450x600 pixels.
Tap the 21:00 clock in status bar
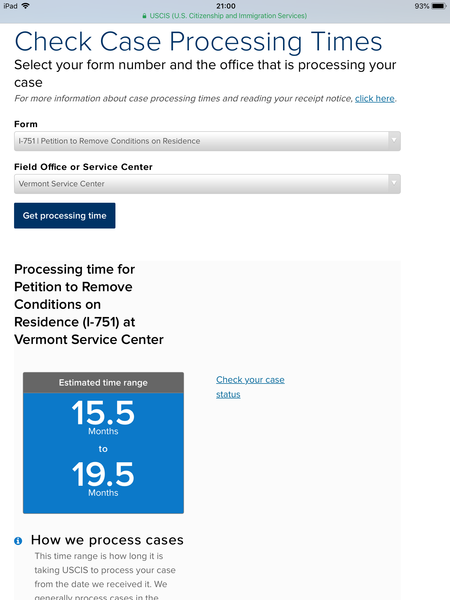[x=226, y=6]
